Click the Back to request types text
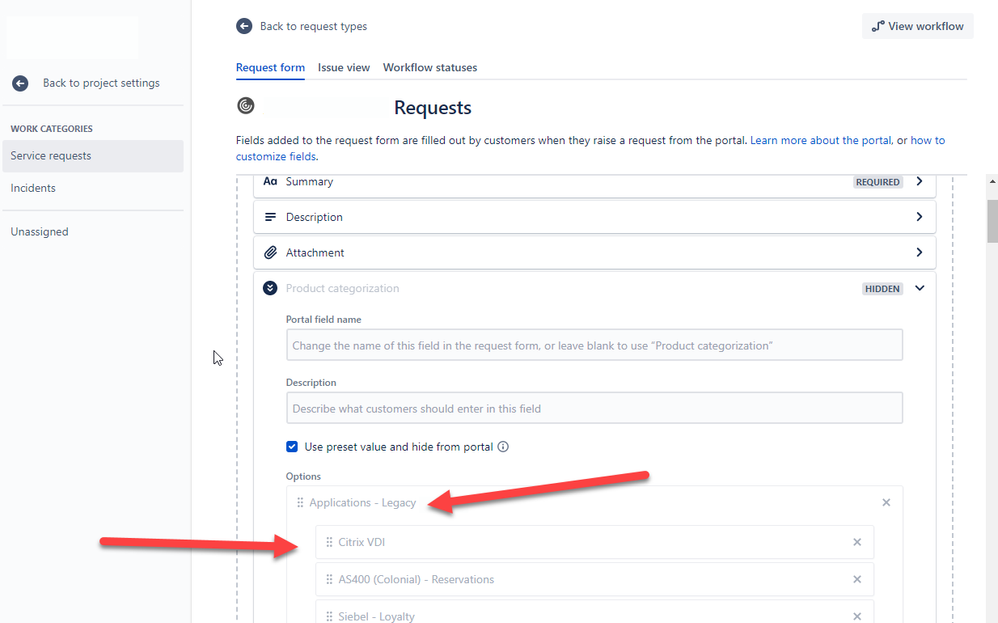The height and width of the screenshot is (623, 998). [313, 26]
